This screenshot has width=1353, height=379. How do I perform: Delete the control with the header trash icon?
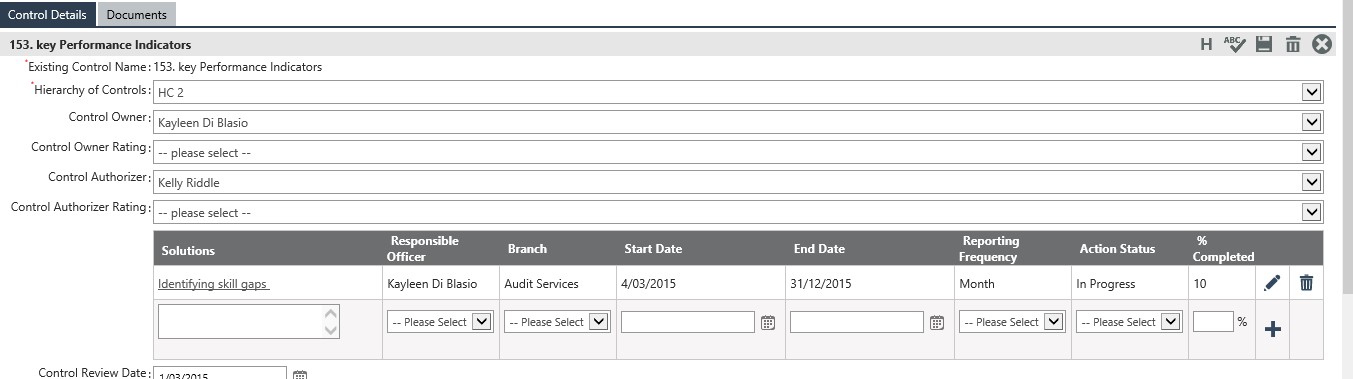[x=1293, y=44]
